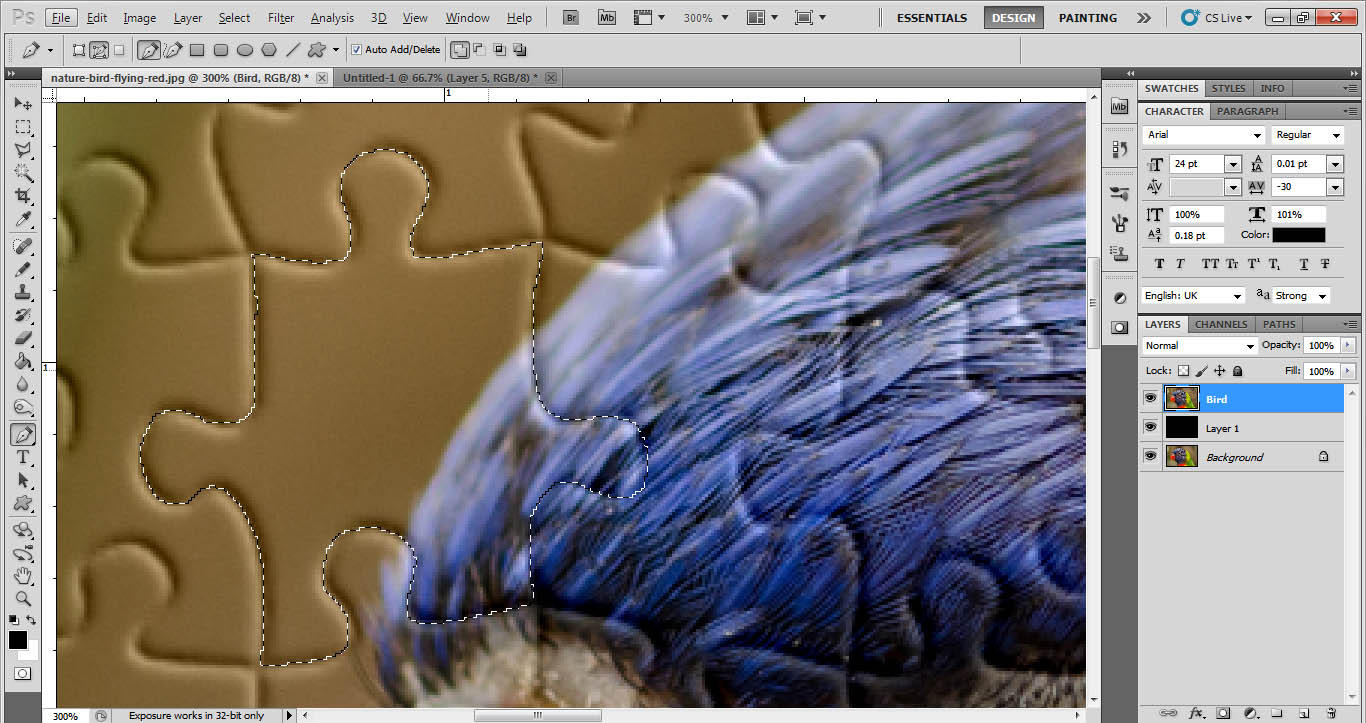The image size is (1366, 723).
Task: Open the layer blend mode dropdown showing Normal
Action: (1251, 345)
